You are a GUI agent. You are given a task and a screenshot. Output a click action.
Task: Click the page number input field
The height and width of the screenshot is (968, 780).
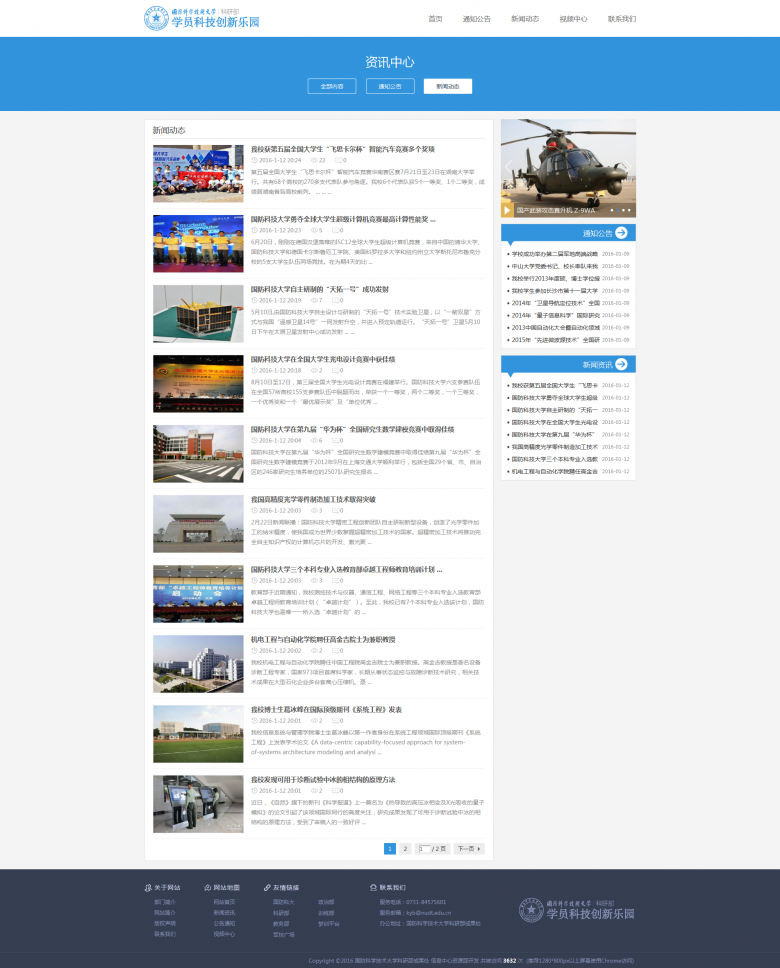click(x=423, y=848)
